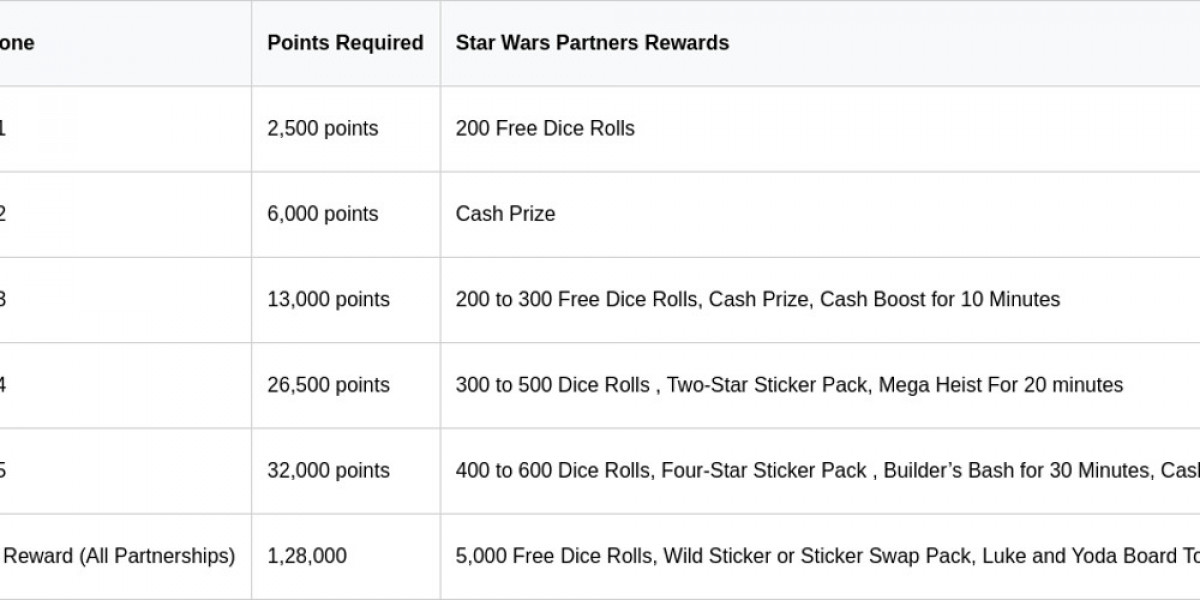Click the 400 to 600 Dice Rolls text
This screenshot has width=1200, height=600.
pyautogui.click(x=553, y=471)
